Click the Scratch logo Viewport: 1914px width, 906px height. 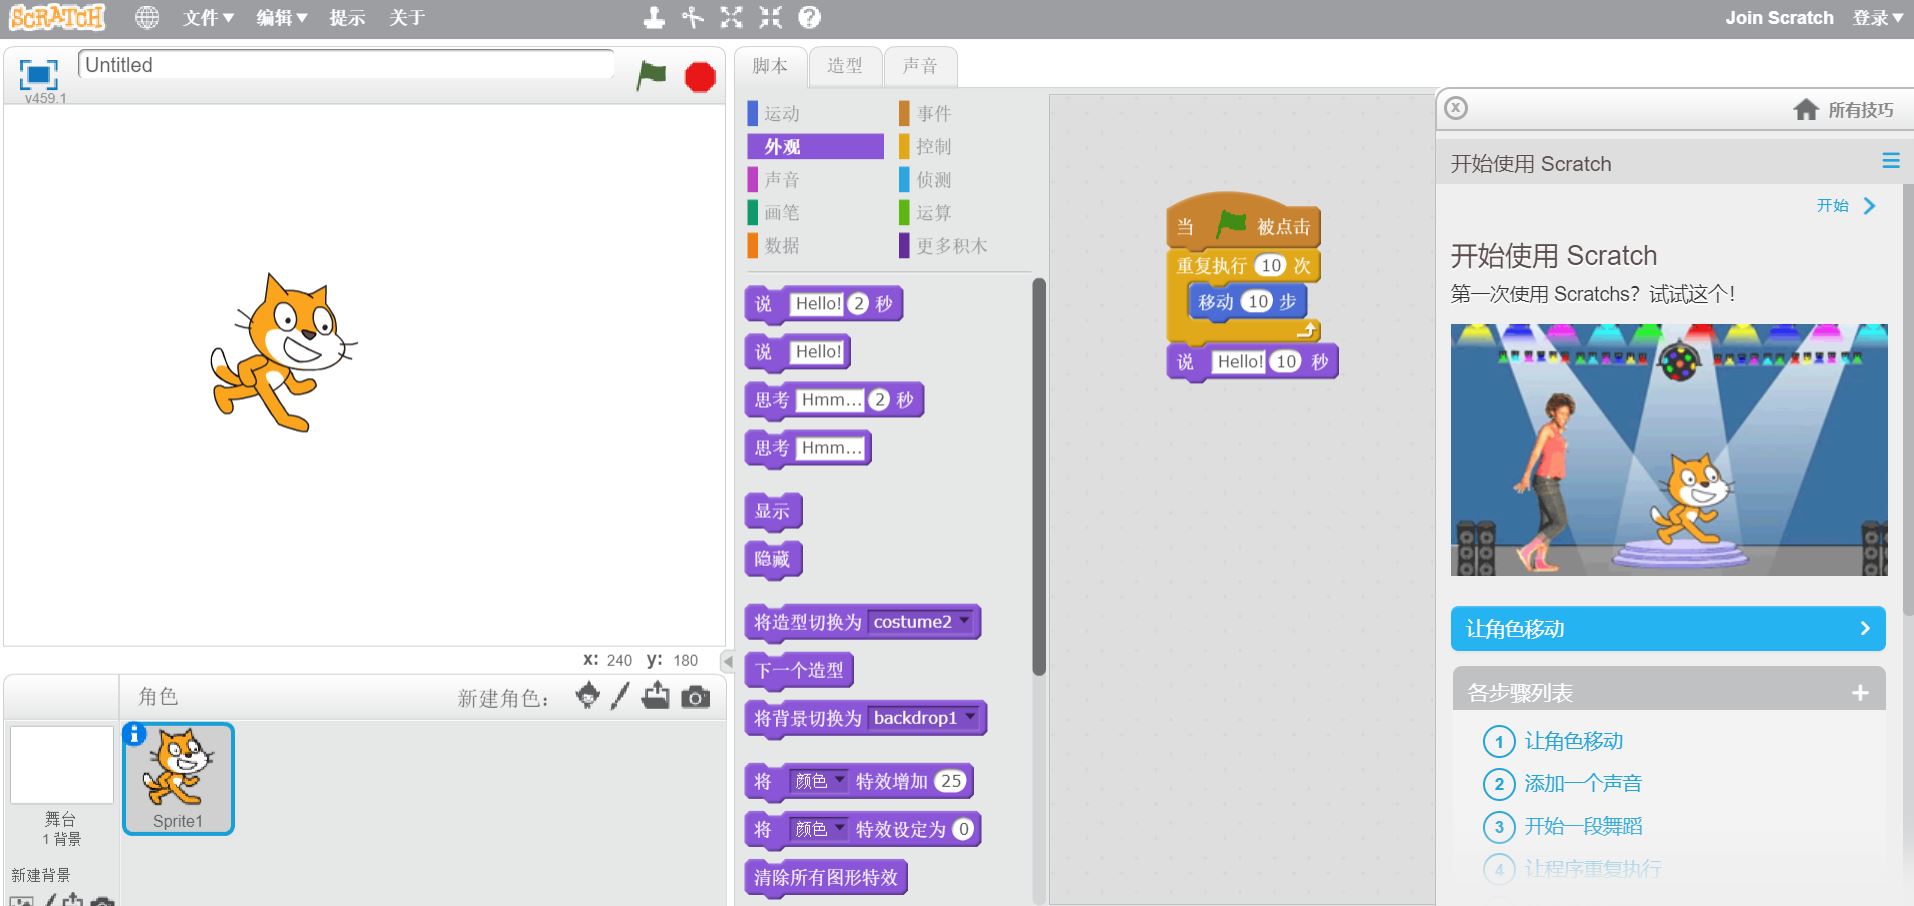tap(57, 17)
